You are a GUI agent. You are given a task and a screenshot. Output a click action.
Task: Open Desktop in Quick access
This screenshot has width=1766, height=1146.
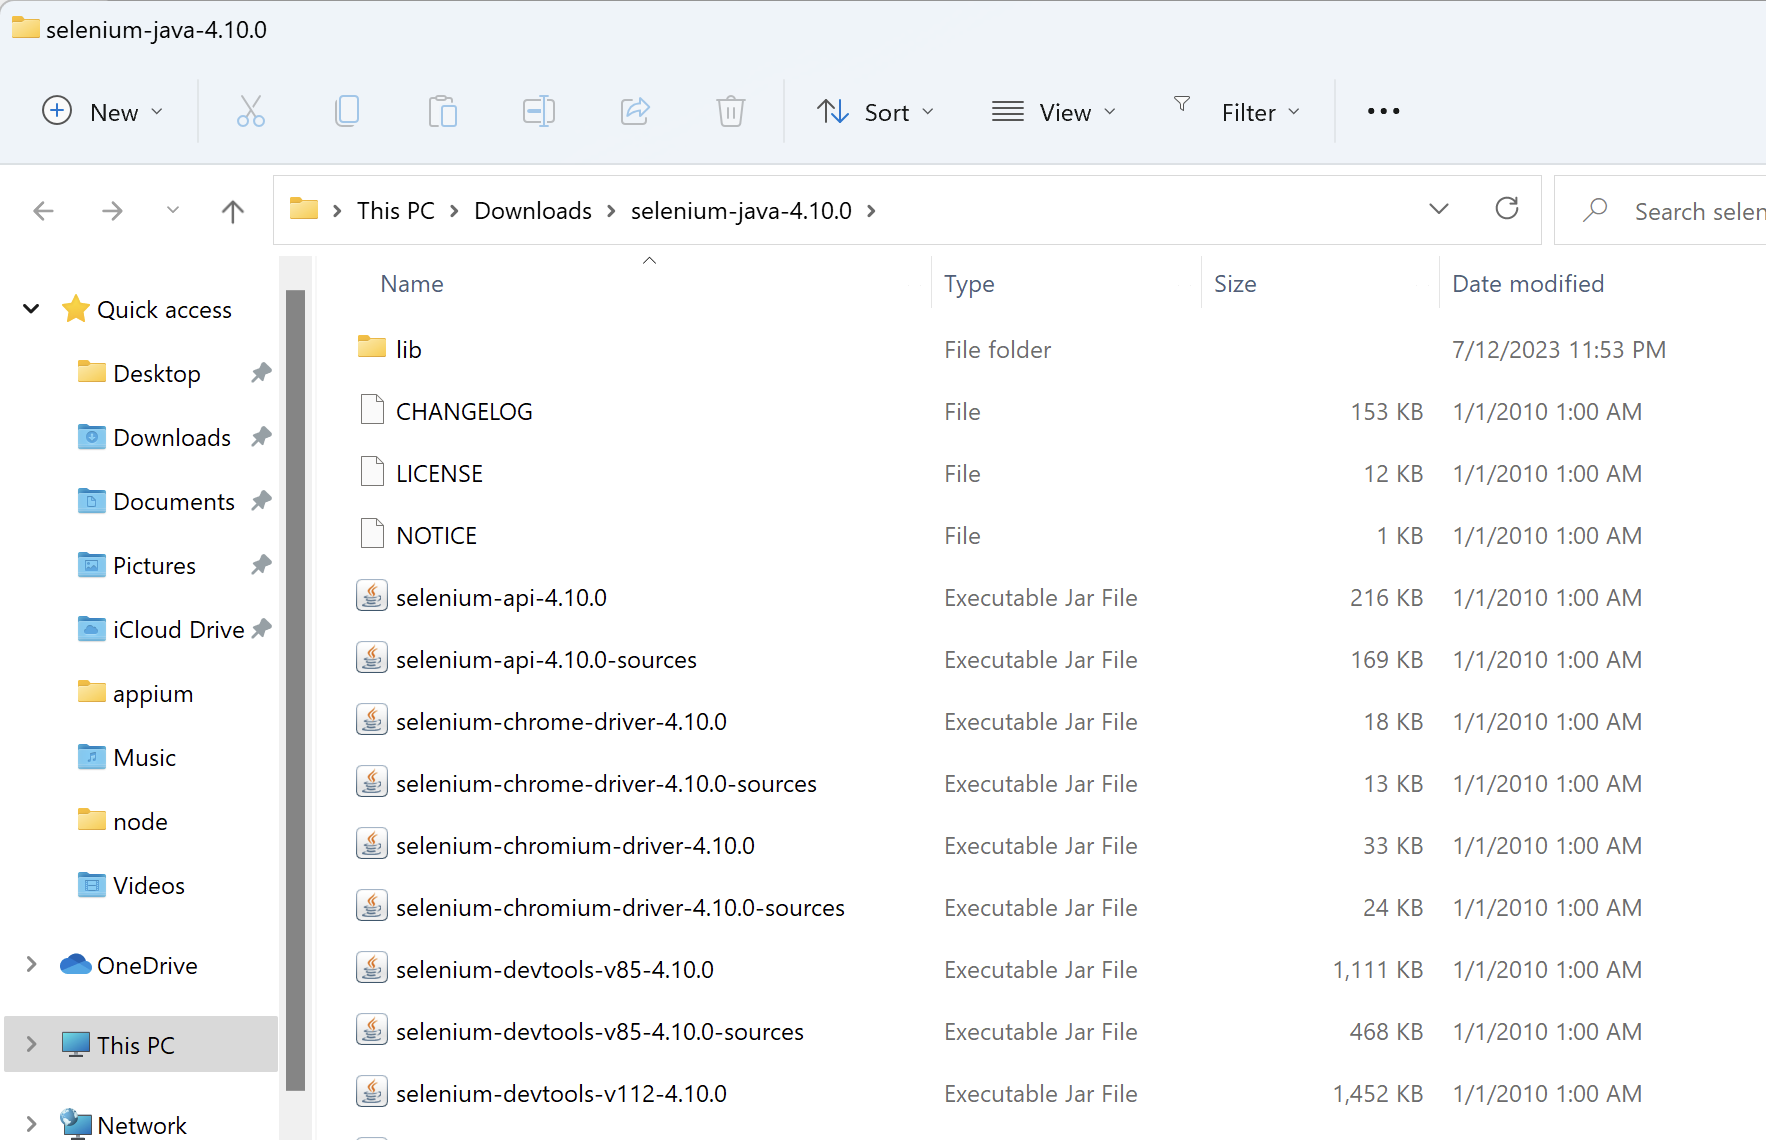point(157,374)
